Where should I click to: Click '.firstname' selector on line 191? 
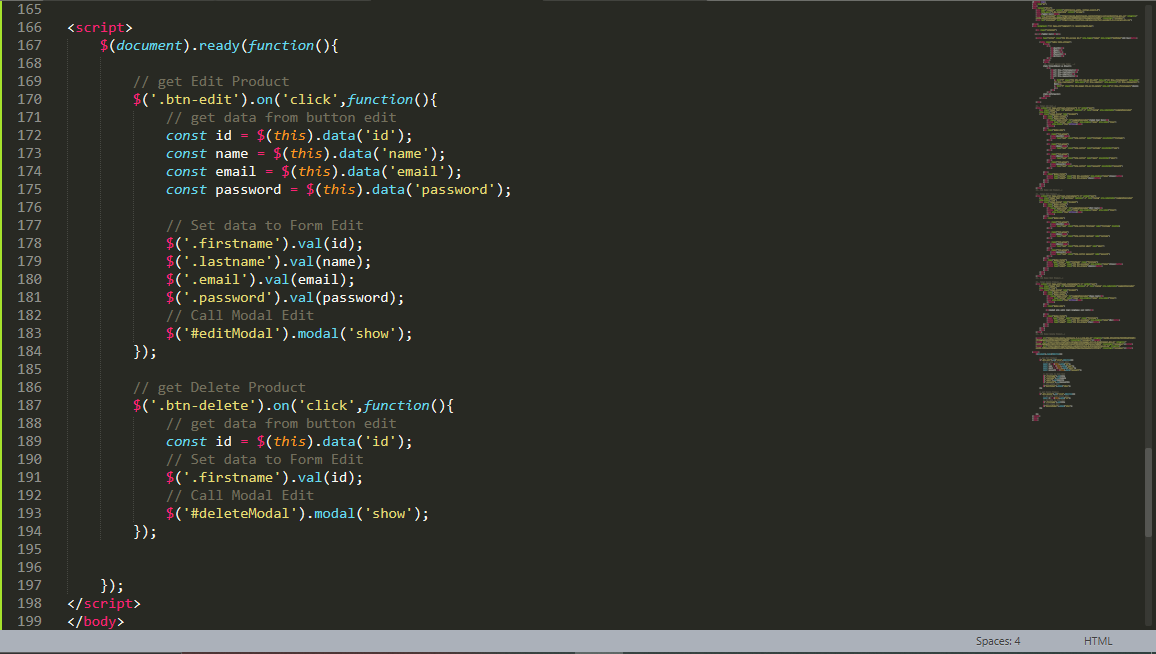point(231,478)
